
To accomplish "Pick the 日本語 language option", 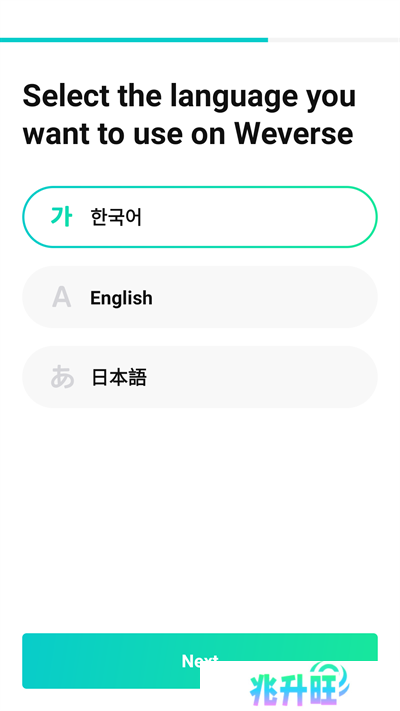I will 200,377.
